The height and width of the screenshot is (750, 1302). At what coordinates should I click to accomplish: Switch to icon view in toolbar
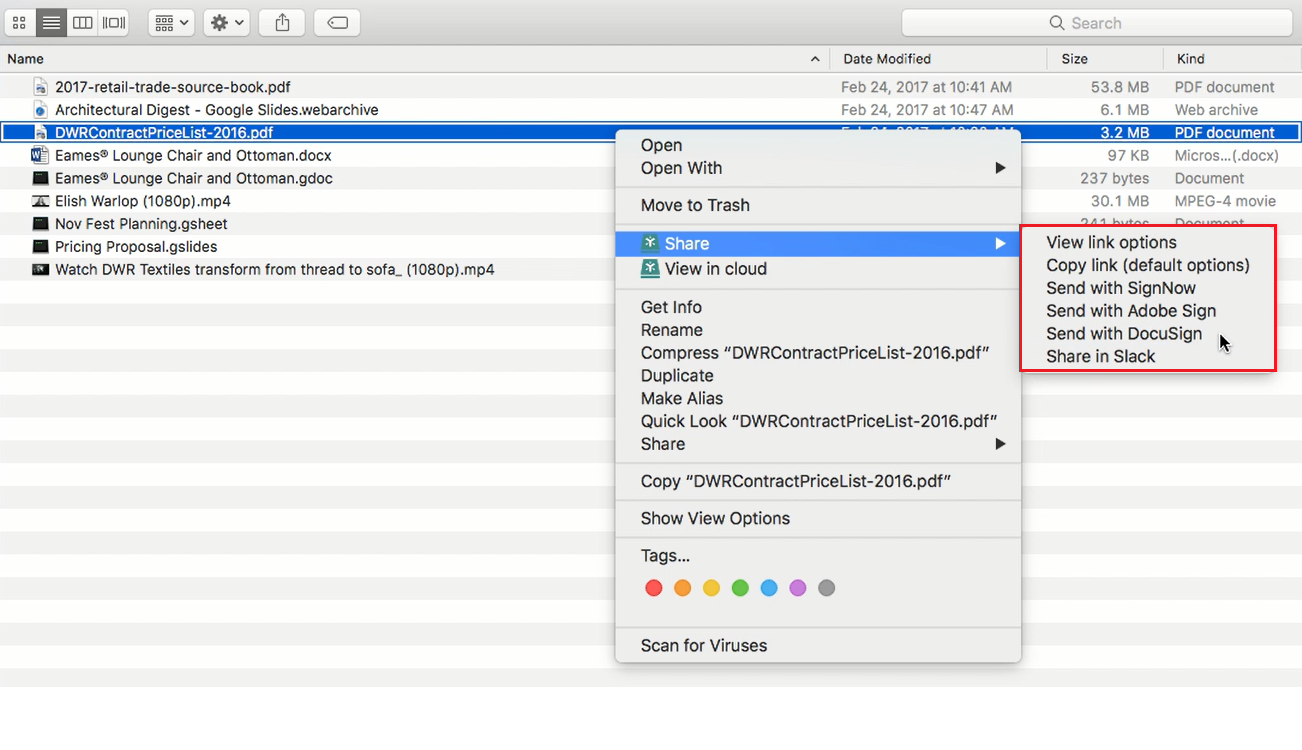19,22
